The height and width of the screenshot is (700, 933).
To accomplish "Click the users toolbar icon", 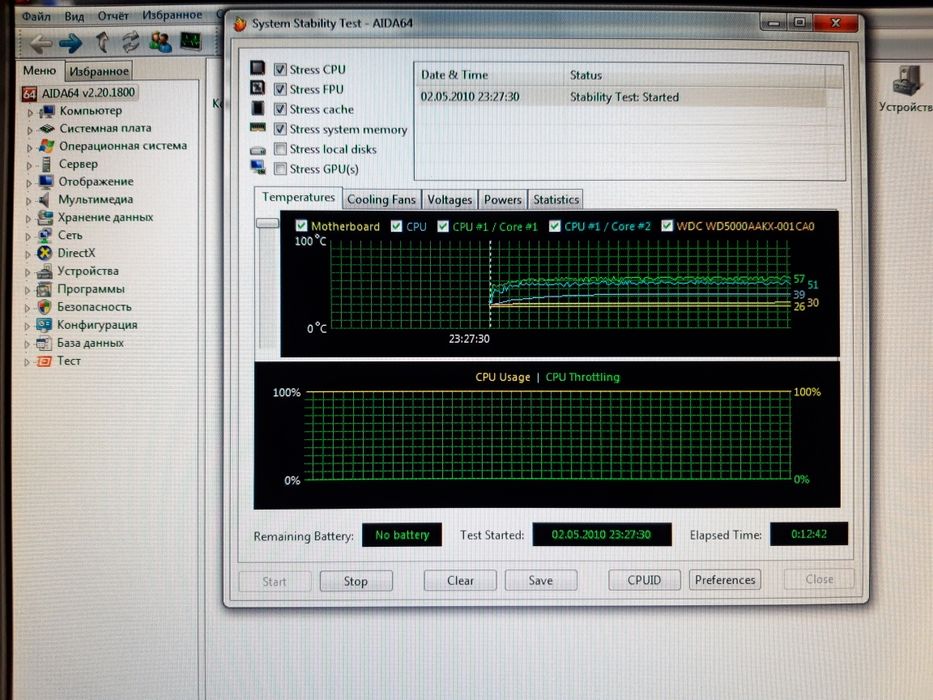I will click(x=161, y=42).
